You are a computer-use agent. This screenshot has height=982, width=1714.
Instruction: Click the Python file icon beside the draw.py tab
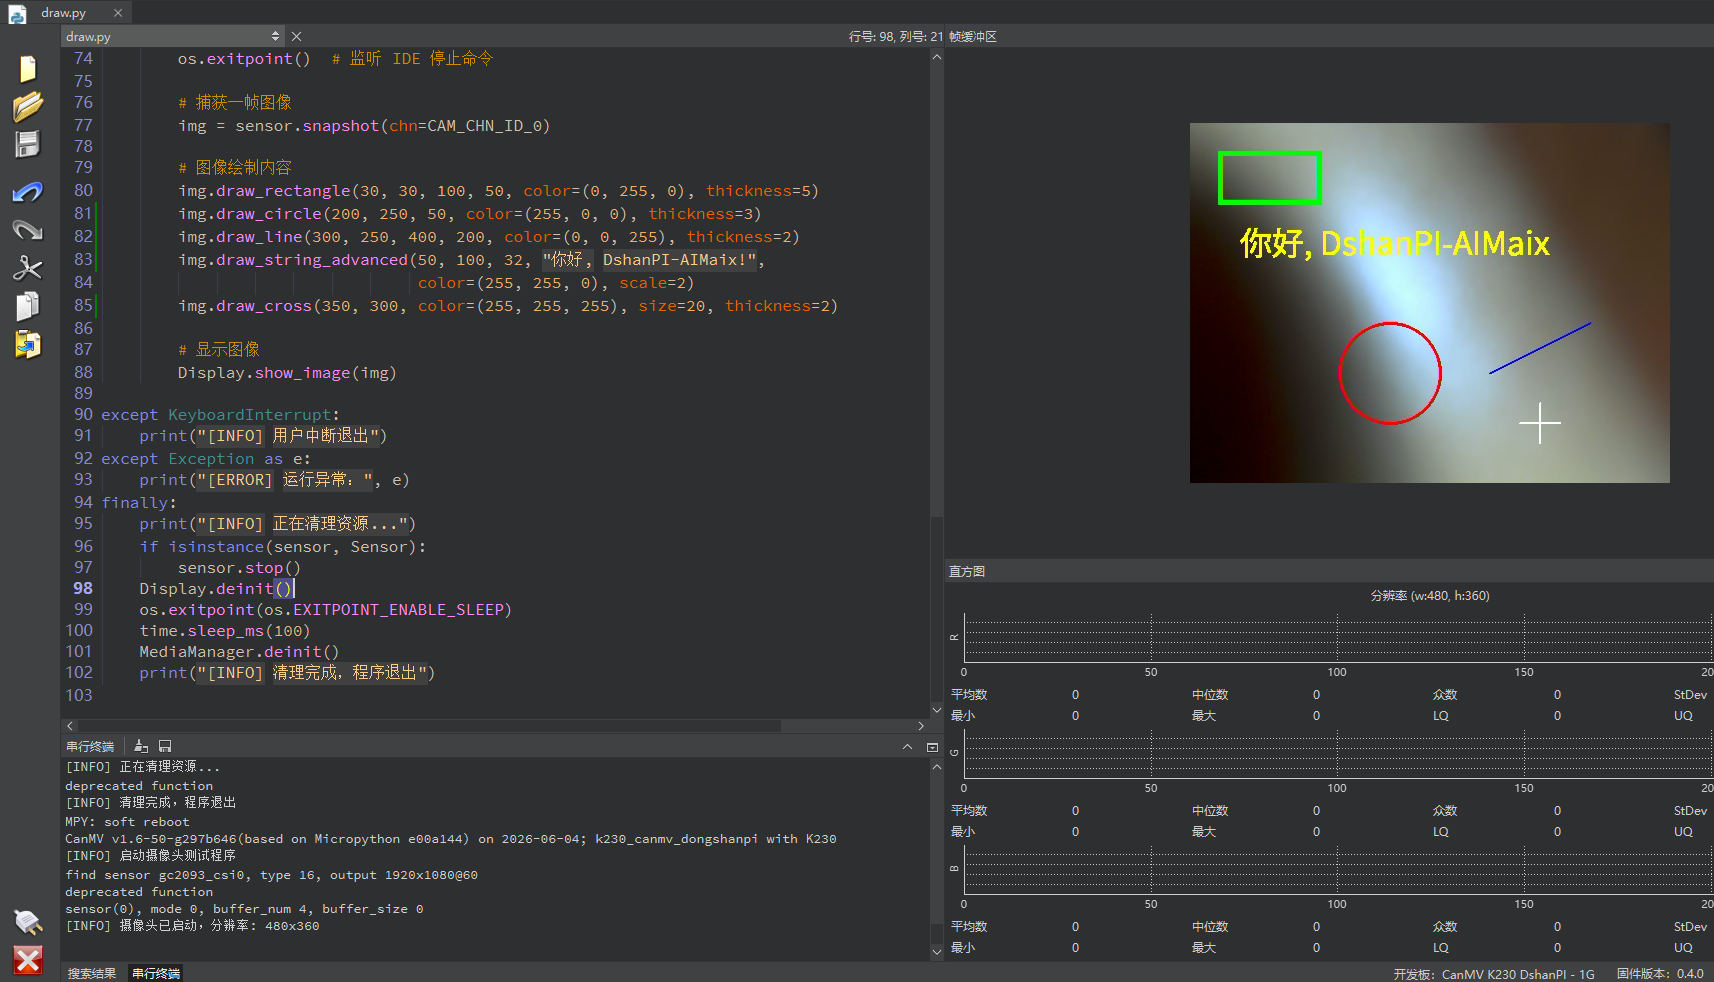pos(17,13)
